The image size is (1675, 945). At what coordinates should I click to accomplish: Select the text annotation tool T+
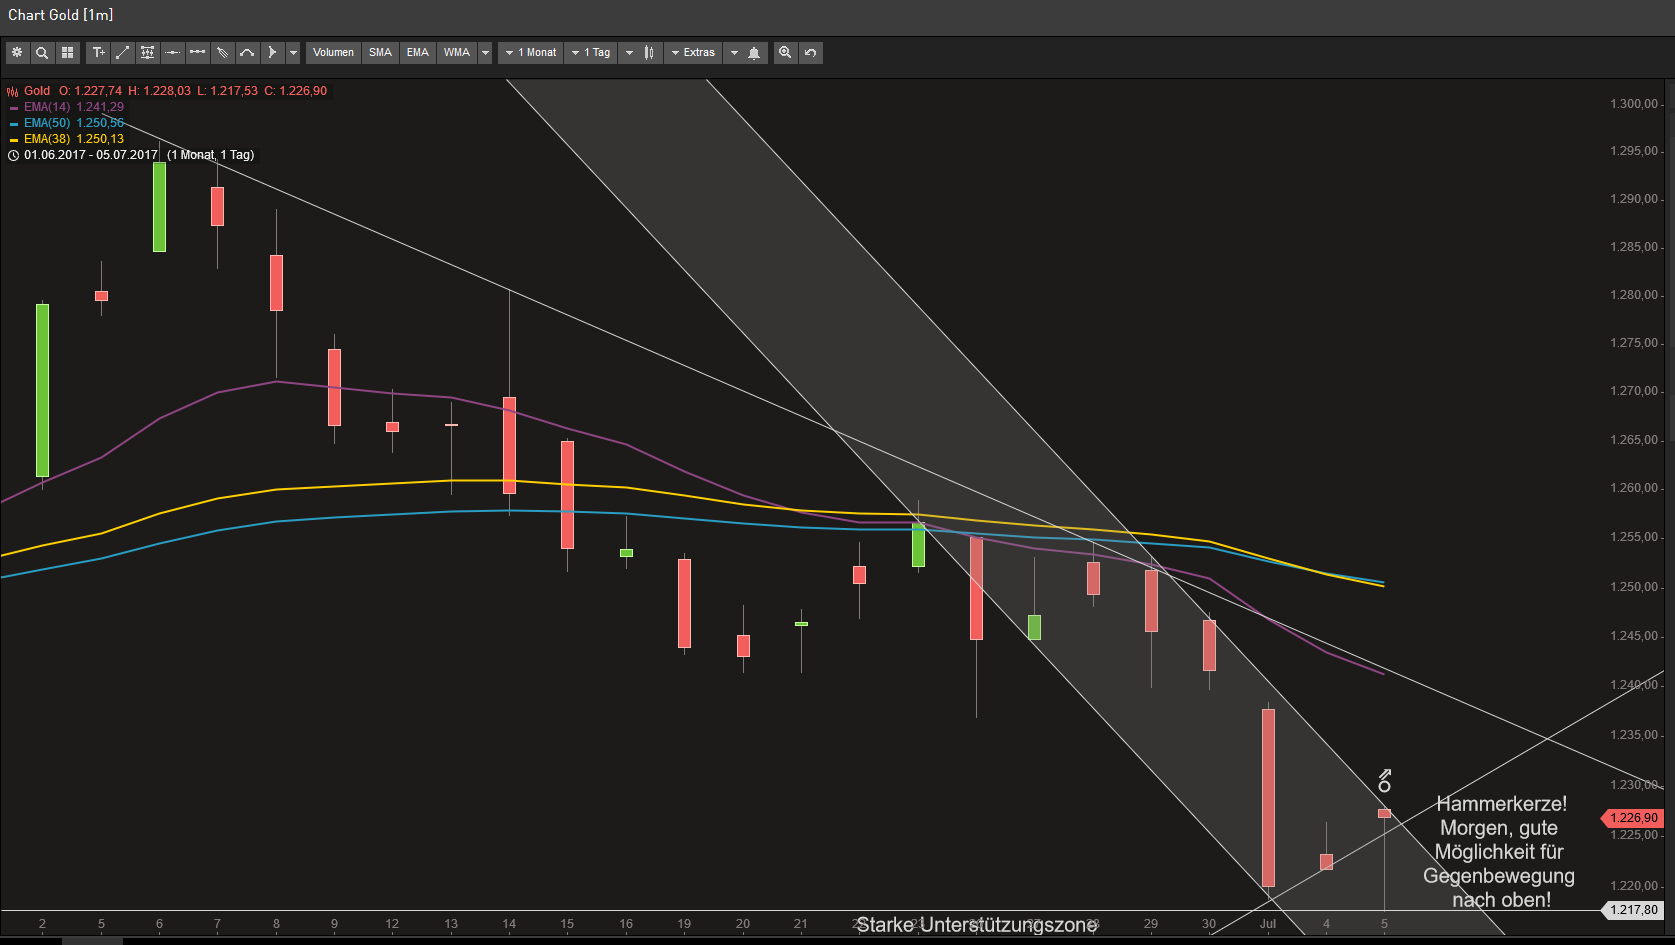pos(98,52)
